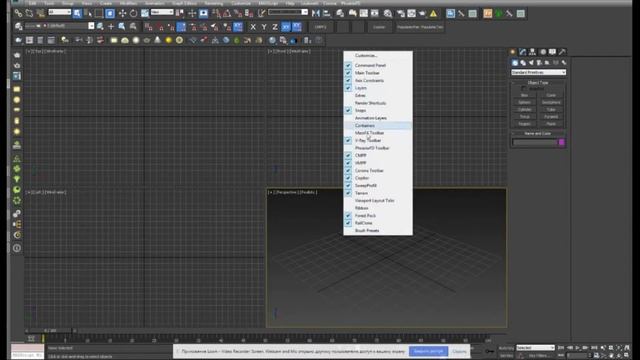Open the Motion tab in Command Panel
This screenshot has height=360, width=640.
(543, 52)
